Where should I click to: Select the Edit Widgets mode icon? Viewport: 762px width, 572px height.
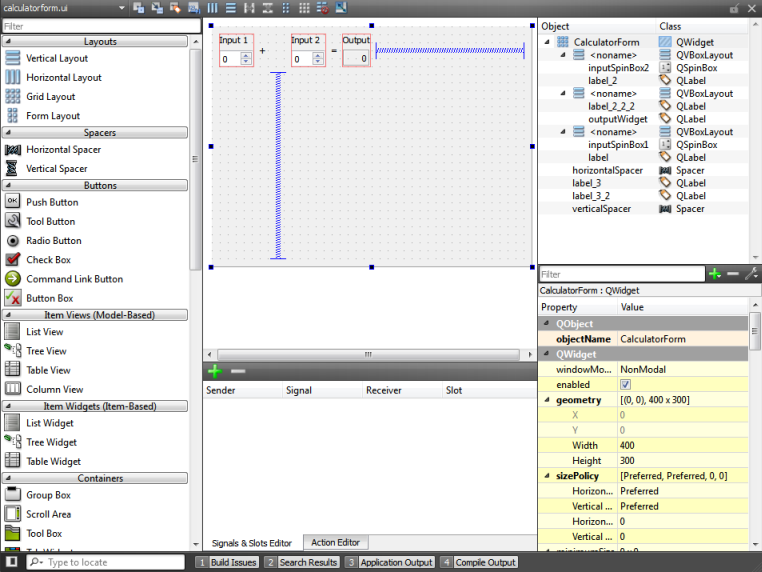point(138,8)
